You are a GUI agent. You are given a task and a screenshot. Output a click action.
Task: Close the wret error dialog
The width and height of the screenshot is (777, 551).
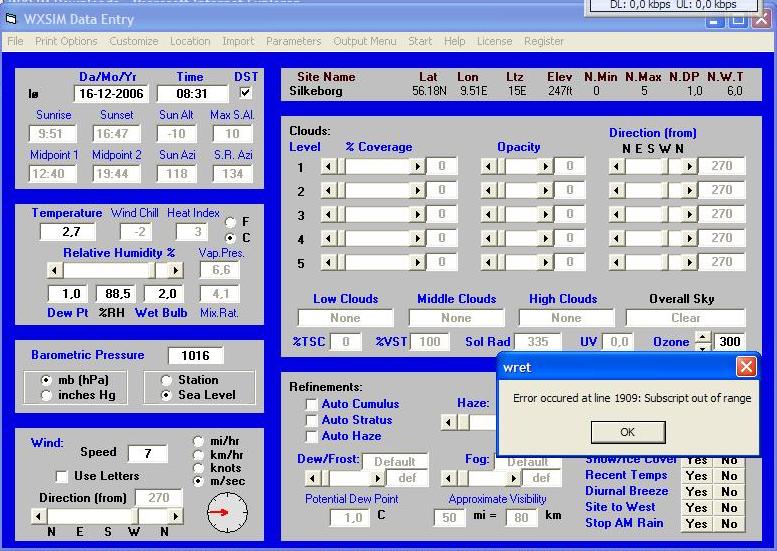(x=746, y=367)
